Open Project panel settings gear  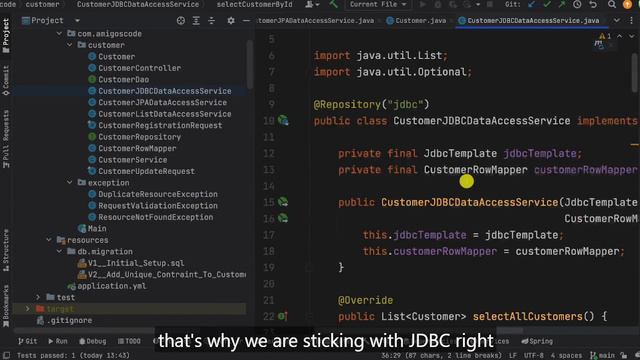[x=231, y=20]
